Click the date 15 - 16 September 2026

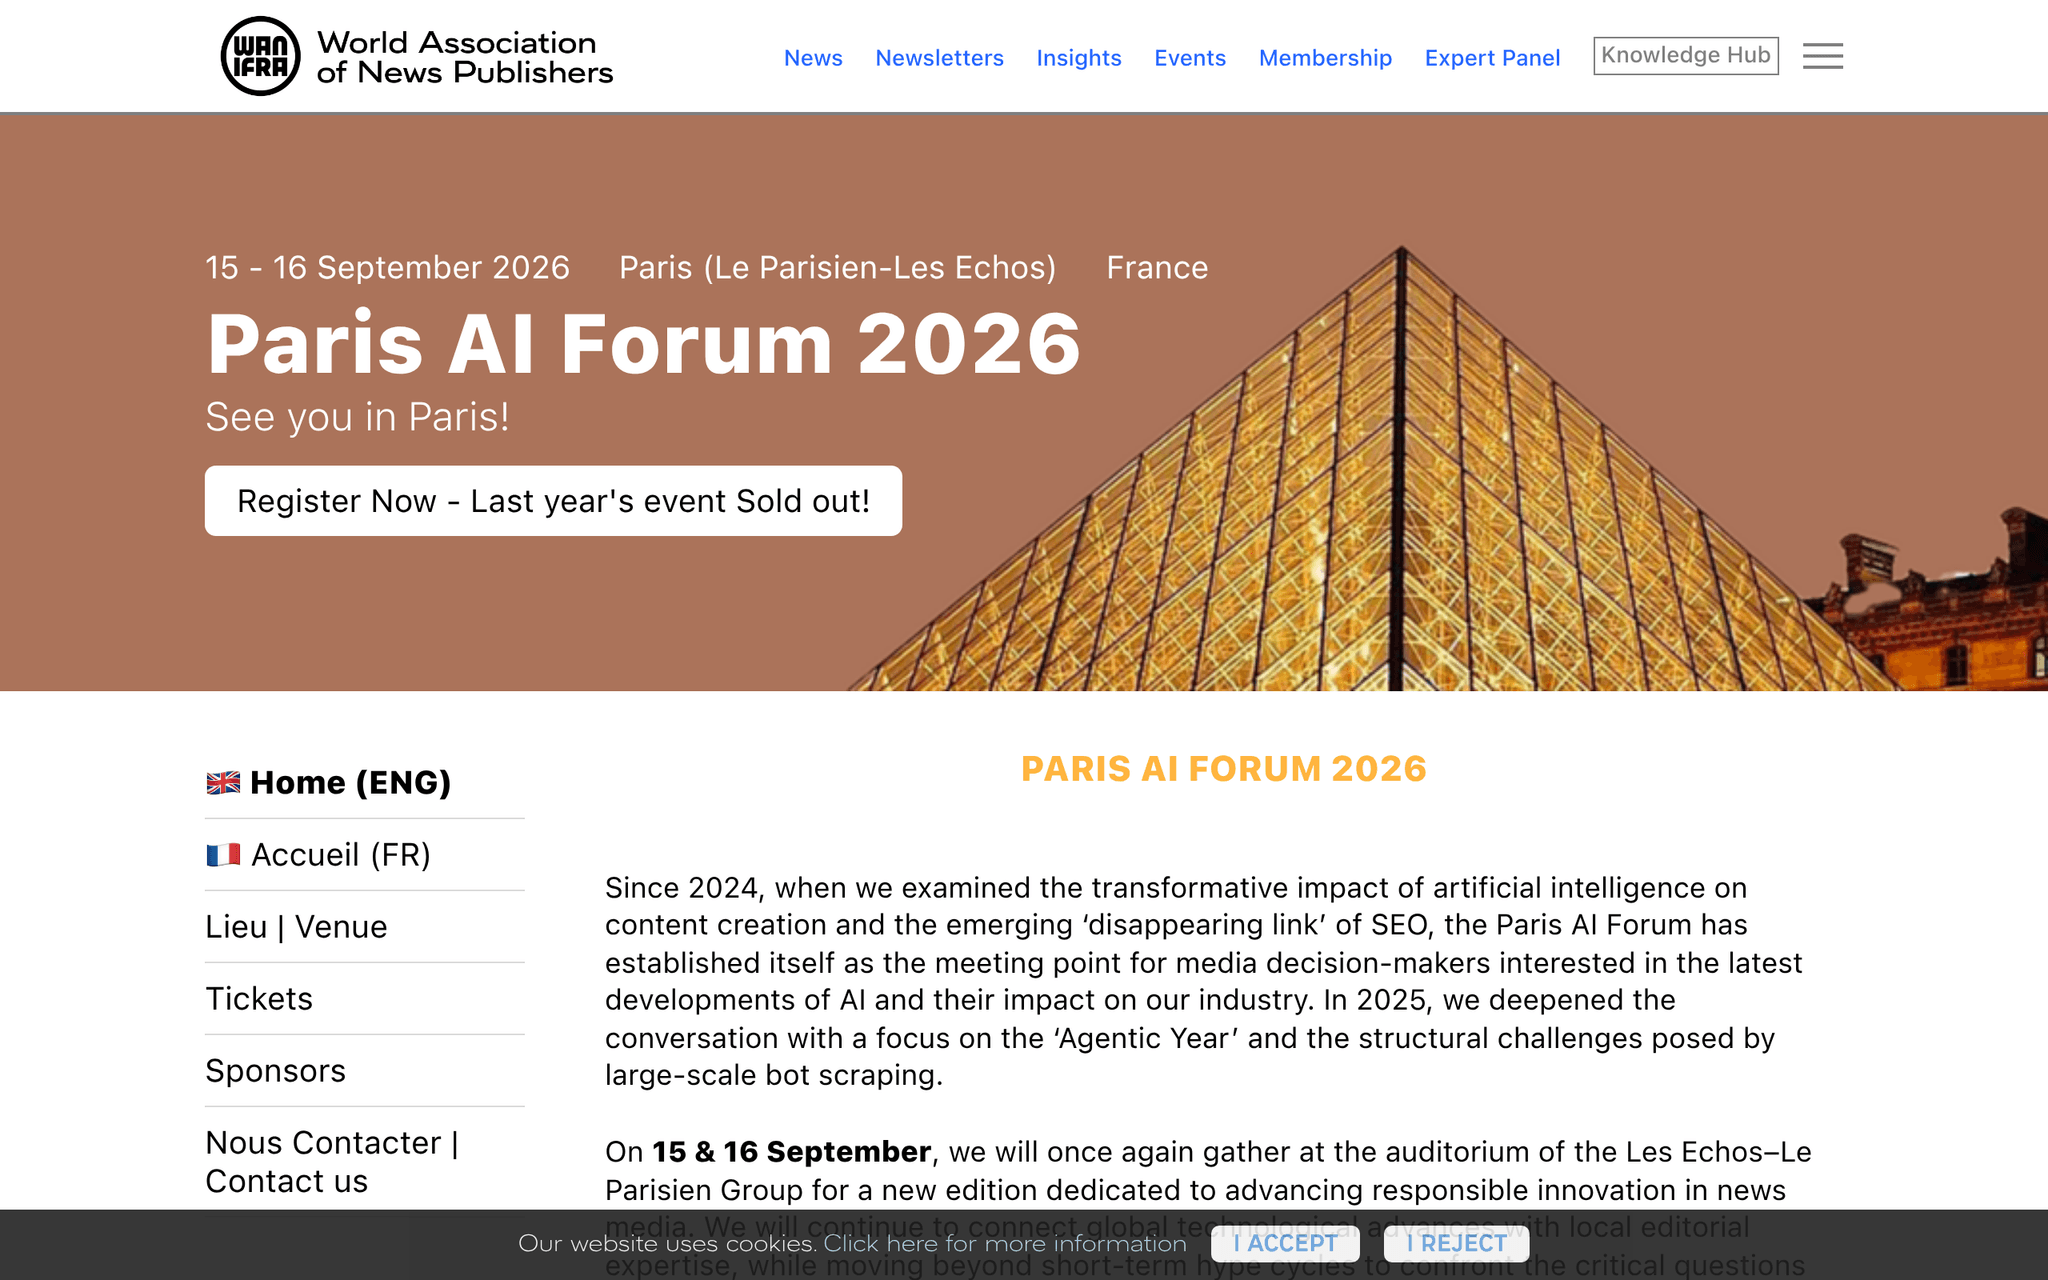(x=387, y=268)
